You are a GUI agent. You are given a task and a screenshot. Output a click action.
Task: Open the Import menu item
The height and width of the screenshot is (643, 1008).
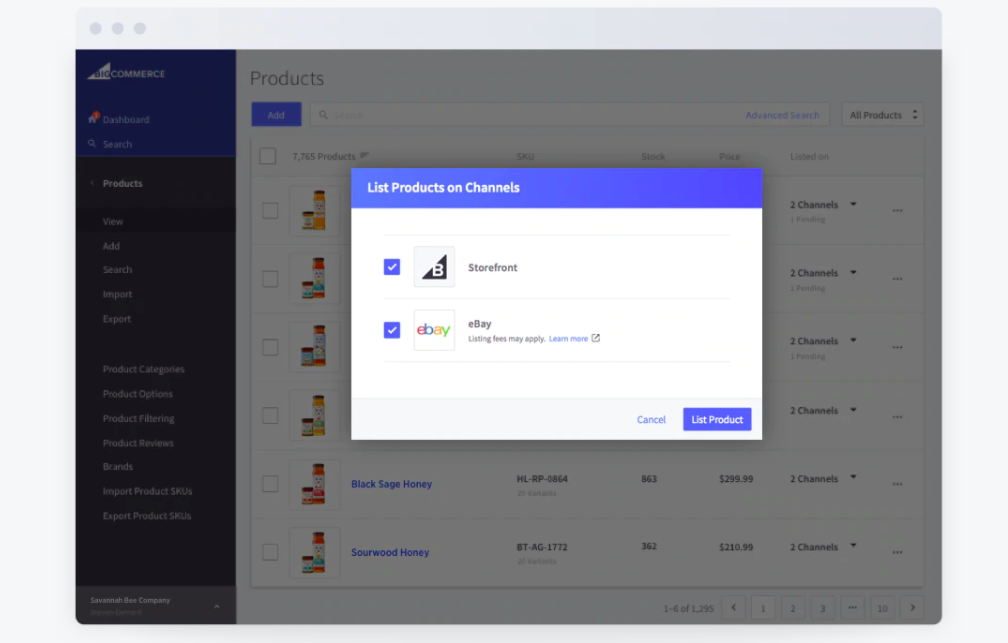(x=117, y=294)
